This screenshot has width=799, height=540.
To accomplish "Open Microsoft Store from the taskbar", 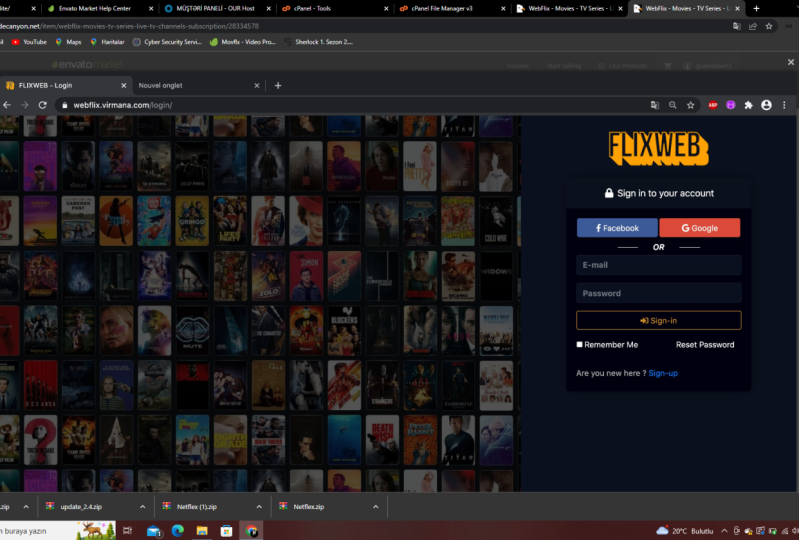I will (226, 531).
